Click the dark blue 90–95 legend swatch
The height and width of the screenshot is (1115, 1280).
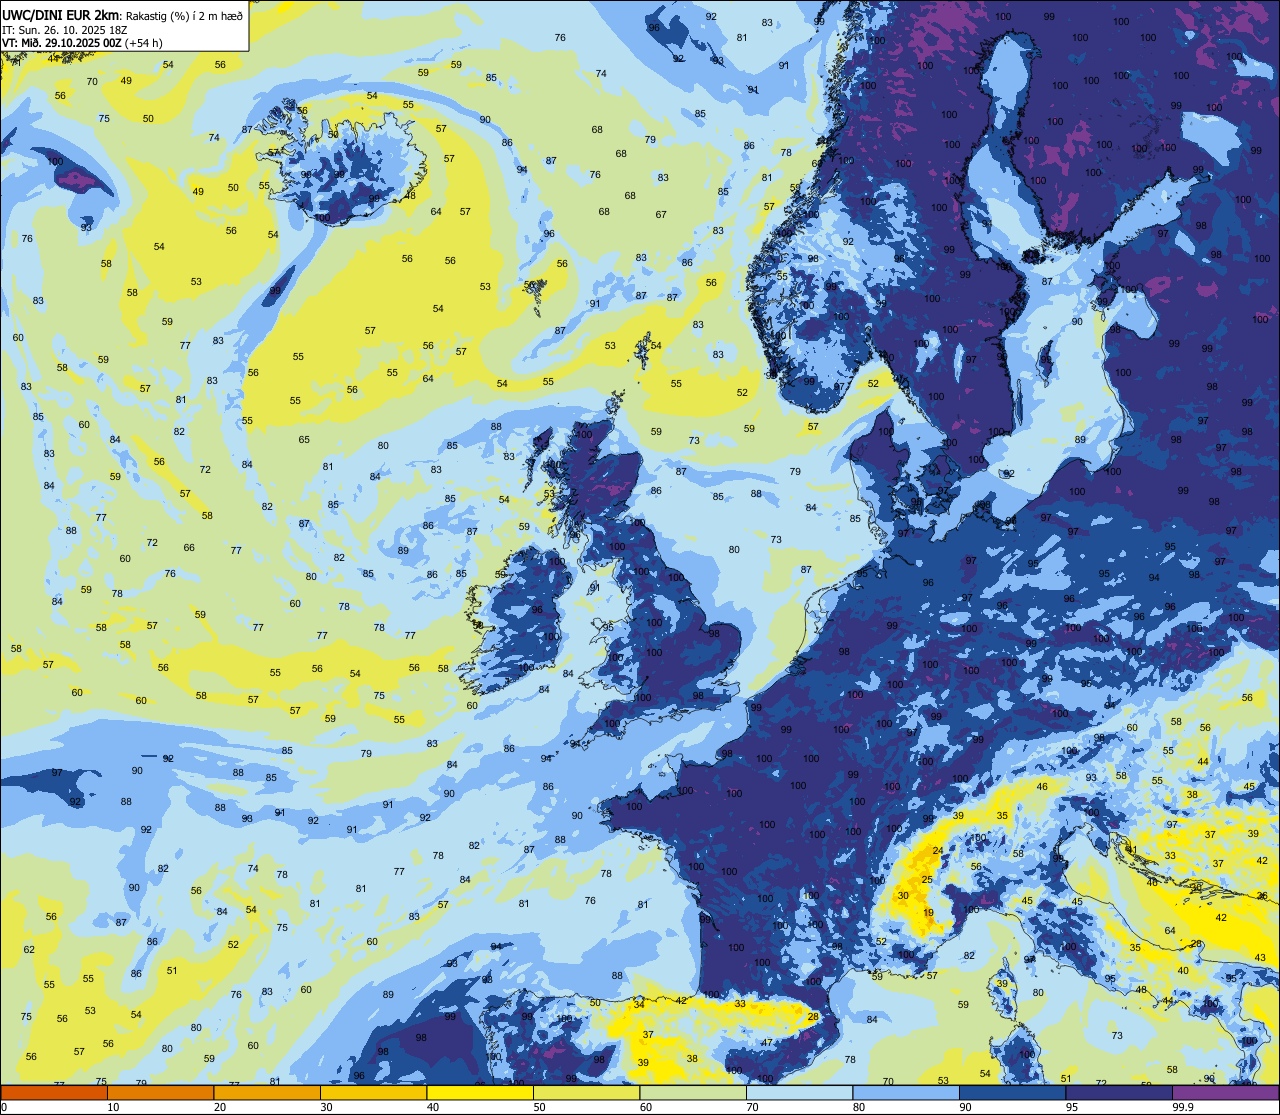1012,1092
